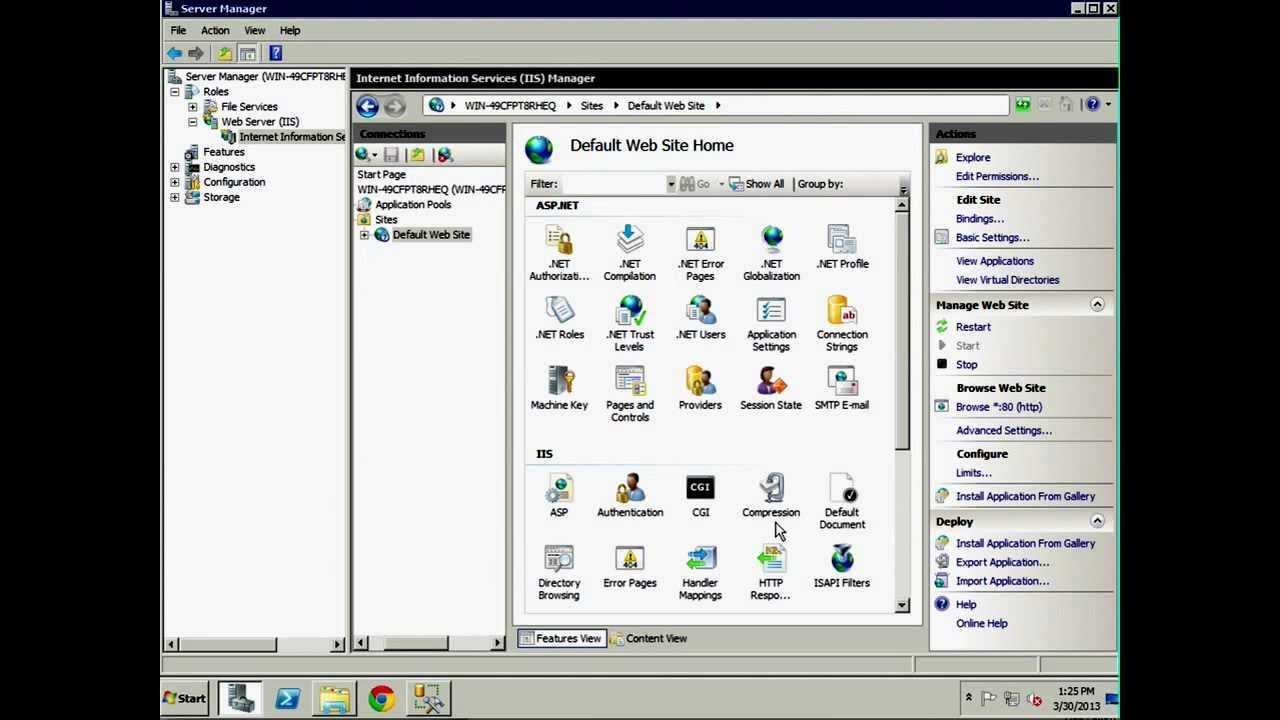Open Connection Strings feature
Screen dimensions: 1280x720
tap(842, 324)
